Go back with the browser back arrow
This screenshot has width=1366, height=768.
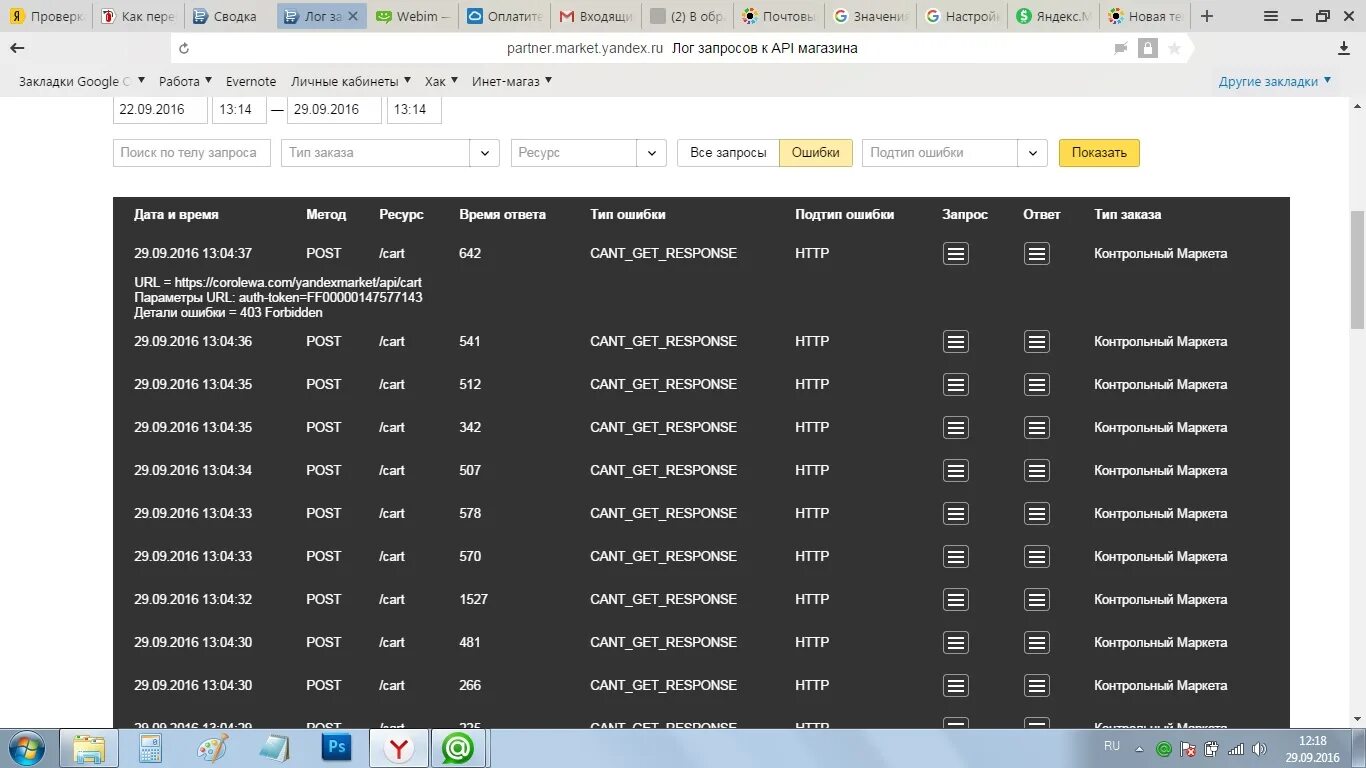(17, 48)
